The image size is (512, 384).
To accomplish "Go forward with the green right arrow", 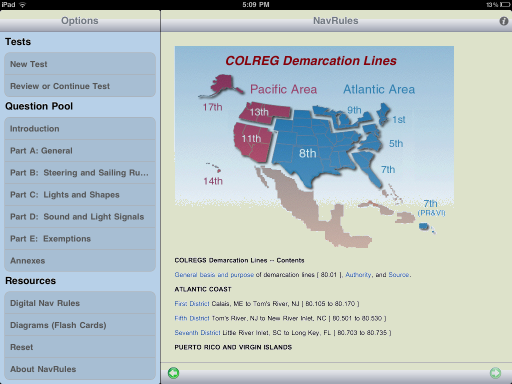I will [495, 373].
